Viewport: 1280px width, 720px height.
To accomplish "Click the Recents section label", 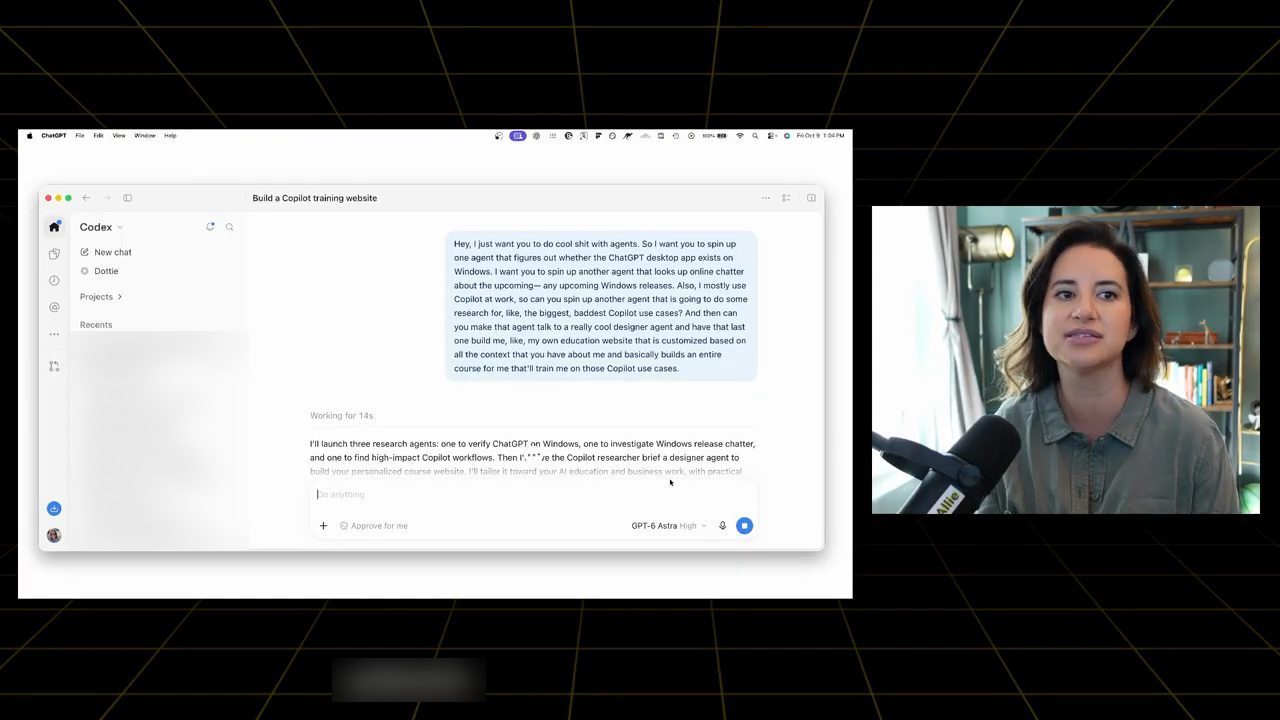I will (x=96, y=325).
